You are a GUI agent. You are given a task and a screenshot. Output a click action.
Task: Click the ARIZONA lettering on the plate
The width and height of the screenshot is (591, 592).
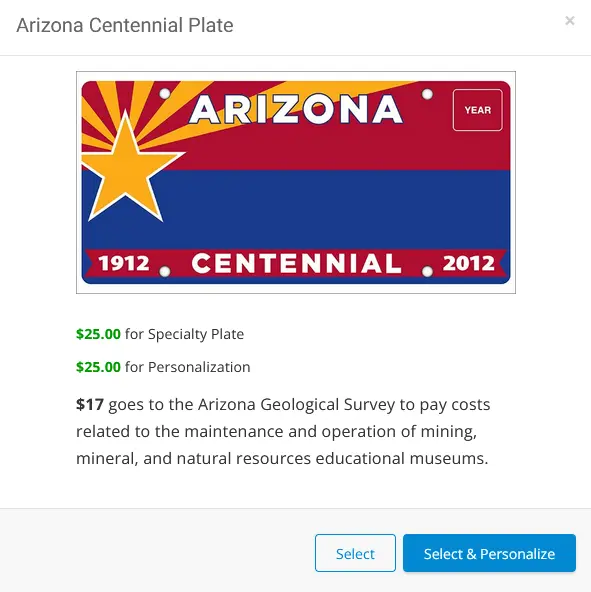click(295, 109)
